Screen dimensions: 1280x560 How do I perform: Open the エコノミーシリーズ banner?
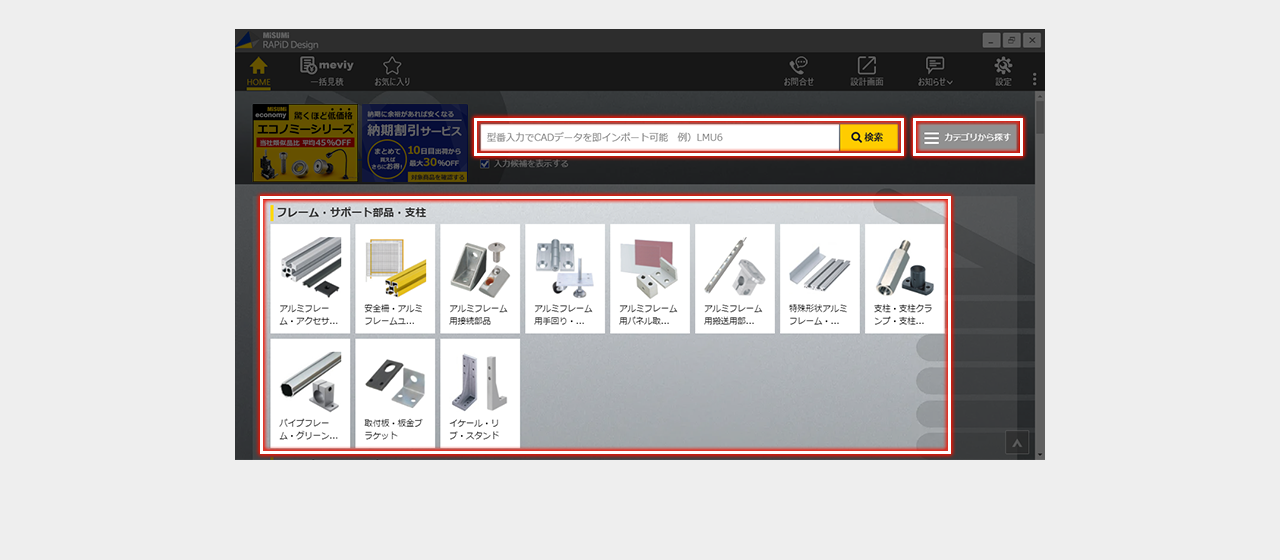click(304, 143)
